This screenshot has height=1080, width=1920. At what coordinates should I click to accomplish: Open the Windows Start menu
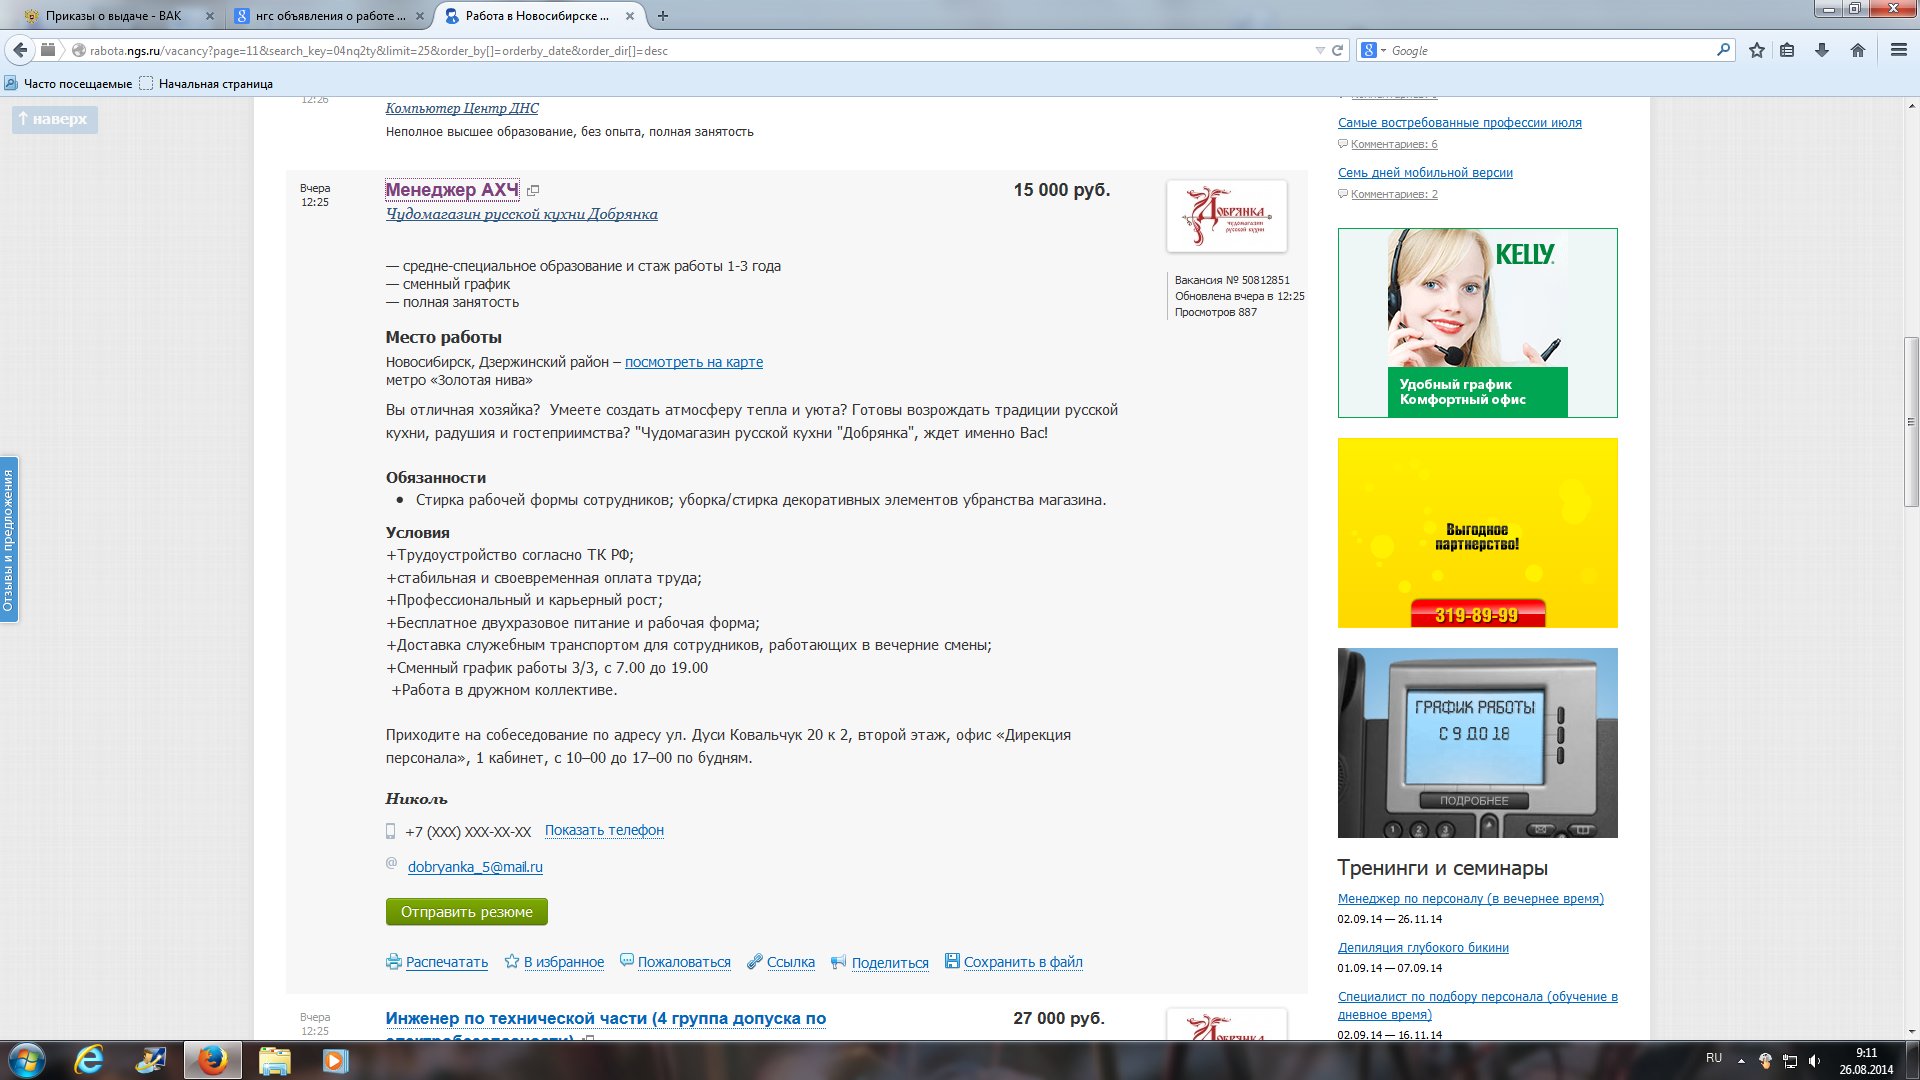tap(27, 1060)
